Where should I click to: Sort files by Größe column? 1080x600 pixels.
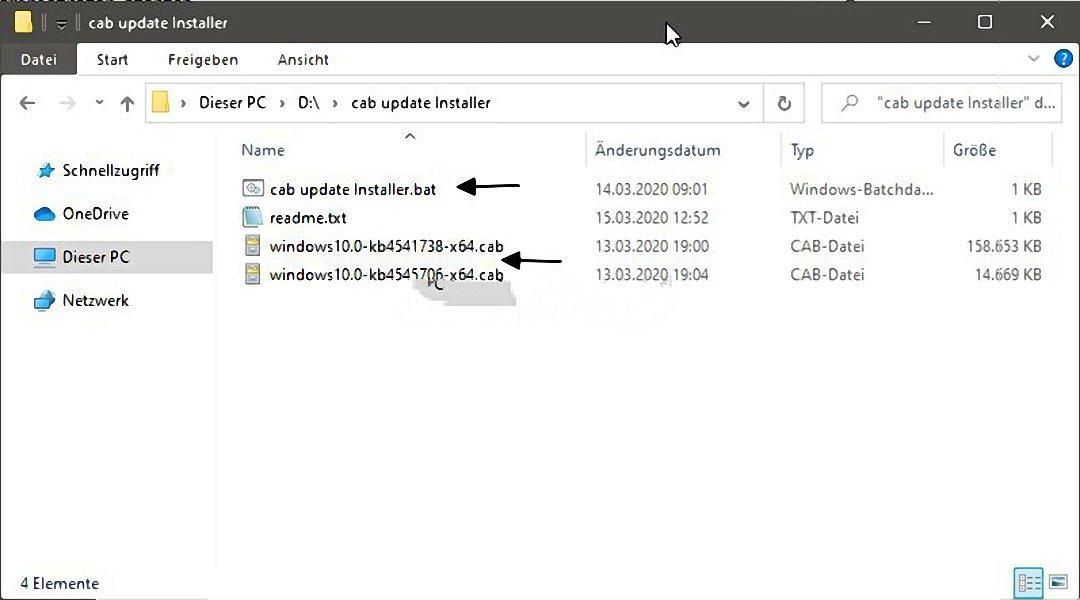click(975, 150)
